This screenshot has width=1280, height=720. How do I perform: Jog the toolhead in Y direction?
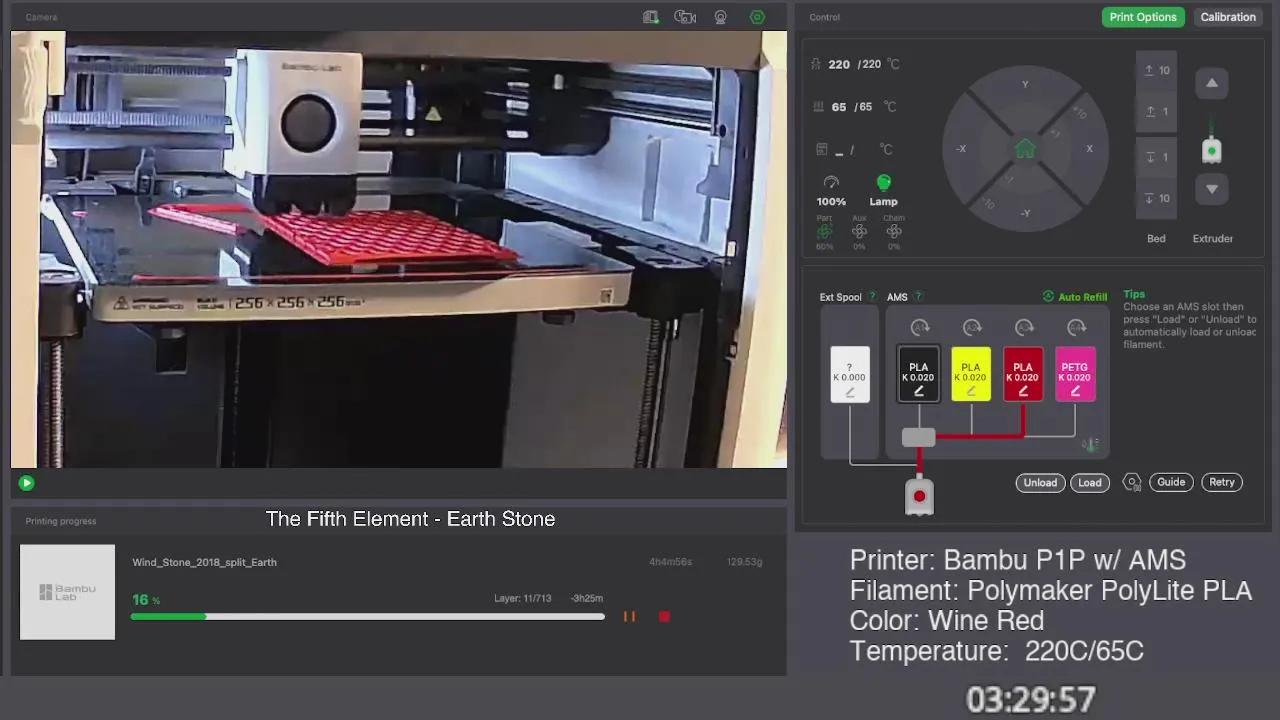point(1025,84)
